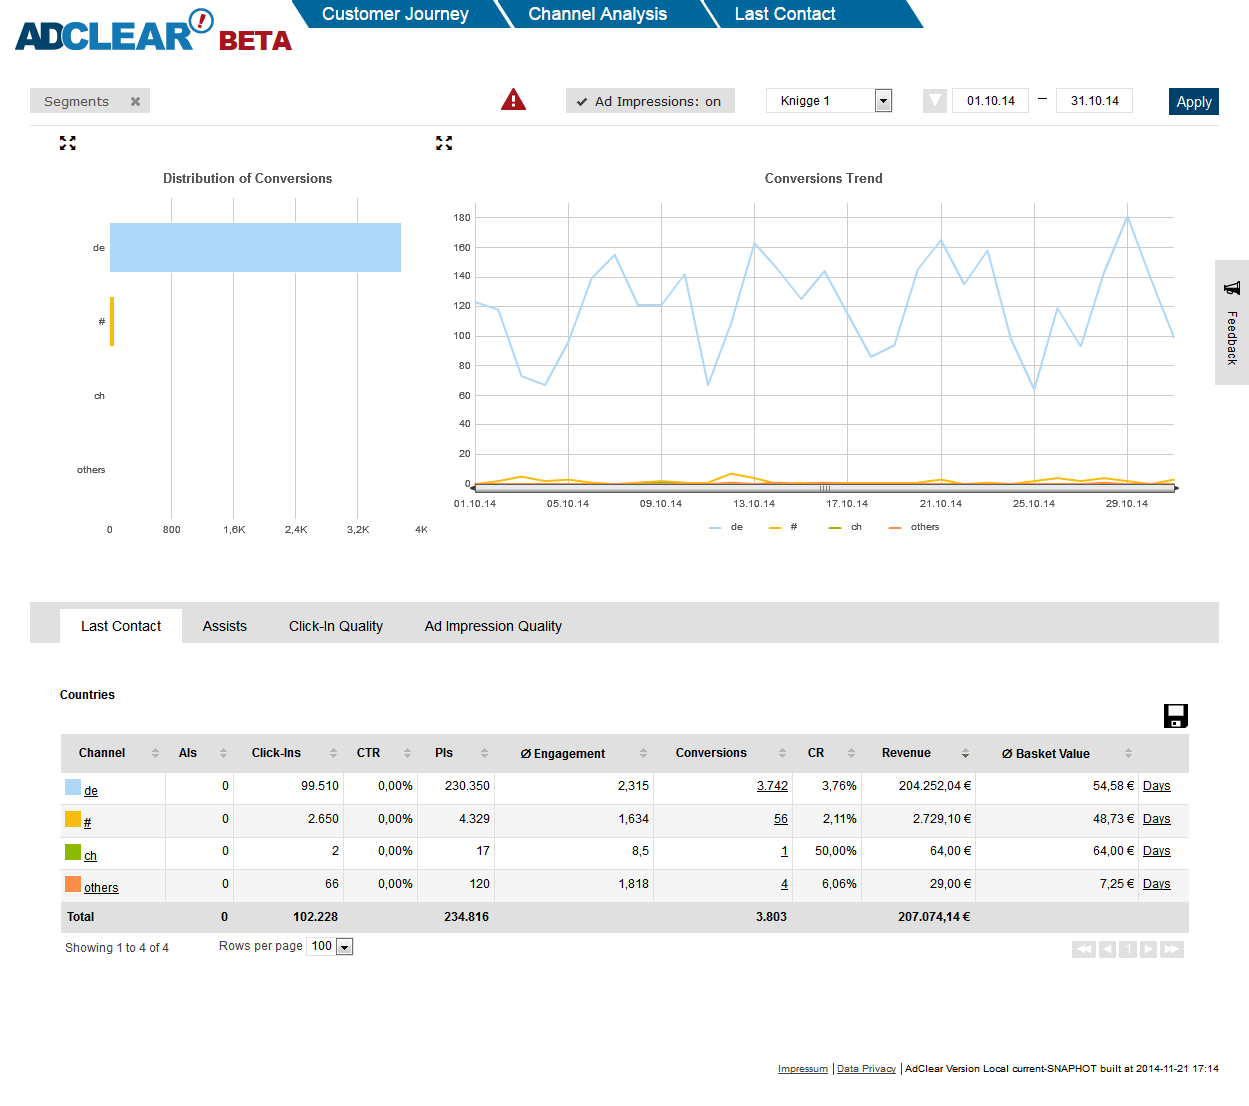Click the red warning triangle icon
Viewport: 1249px width, 1106px height.
513,100
